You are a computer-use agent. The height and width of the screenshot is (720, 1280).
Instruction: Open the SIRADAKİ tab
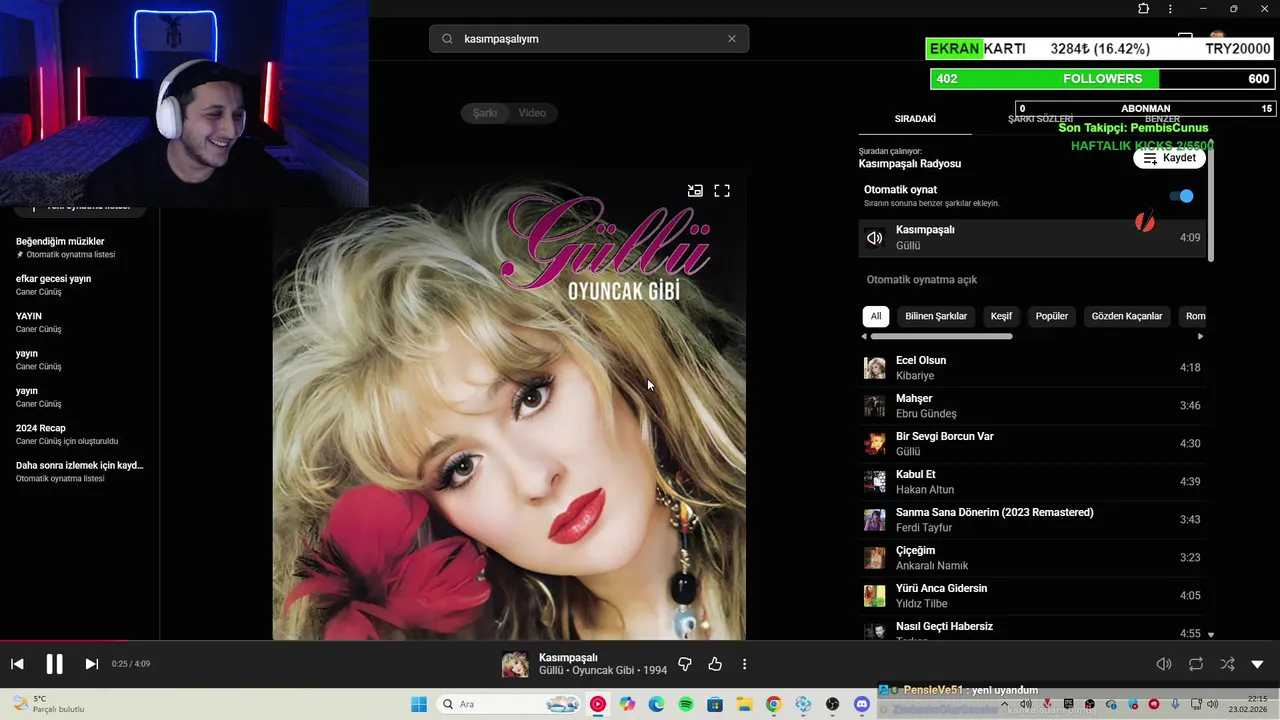(915, 119)
